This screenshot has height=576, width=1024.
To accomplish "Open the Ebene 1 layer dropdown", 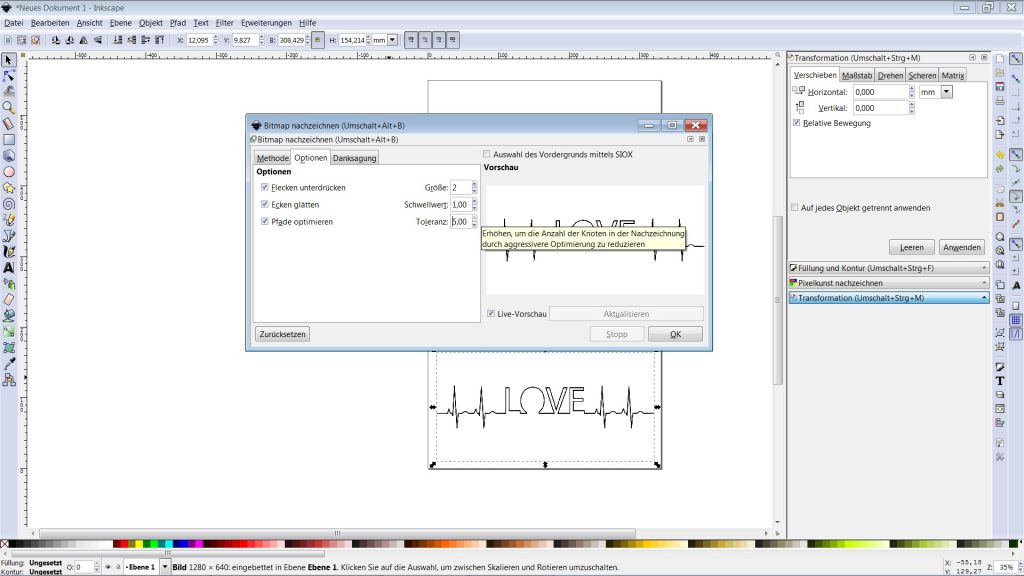I will [166, 567].
